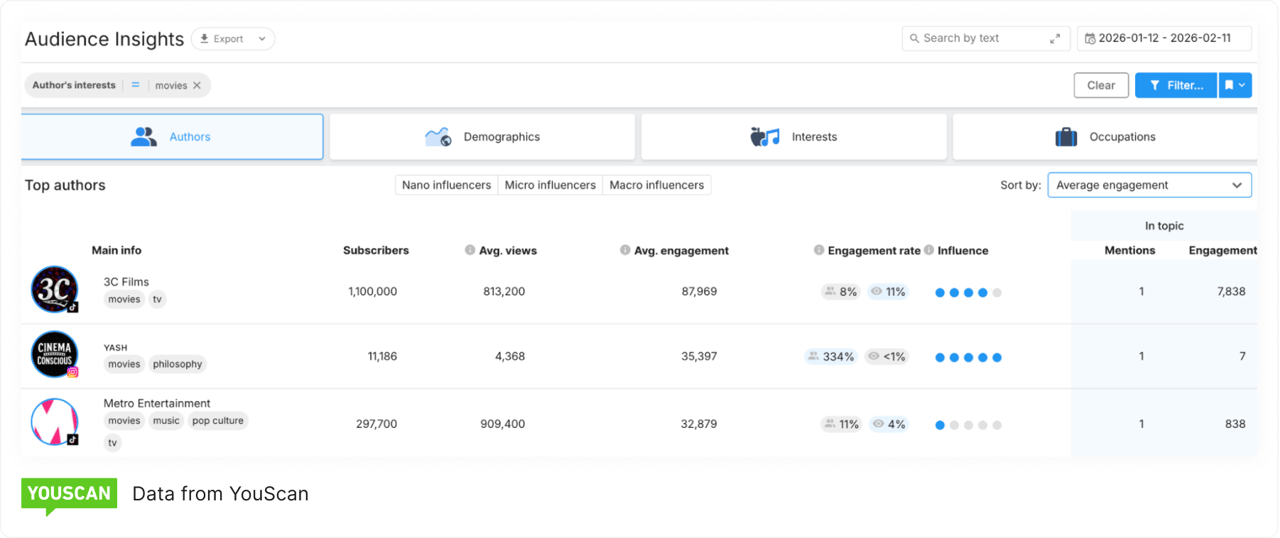Switch to the Occupations tab
Screen dimensions: 1280x538
coord(1104,137)
